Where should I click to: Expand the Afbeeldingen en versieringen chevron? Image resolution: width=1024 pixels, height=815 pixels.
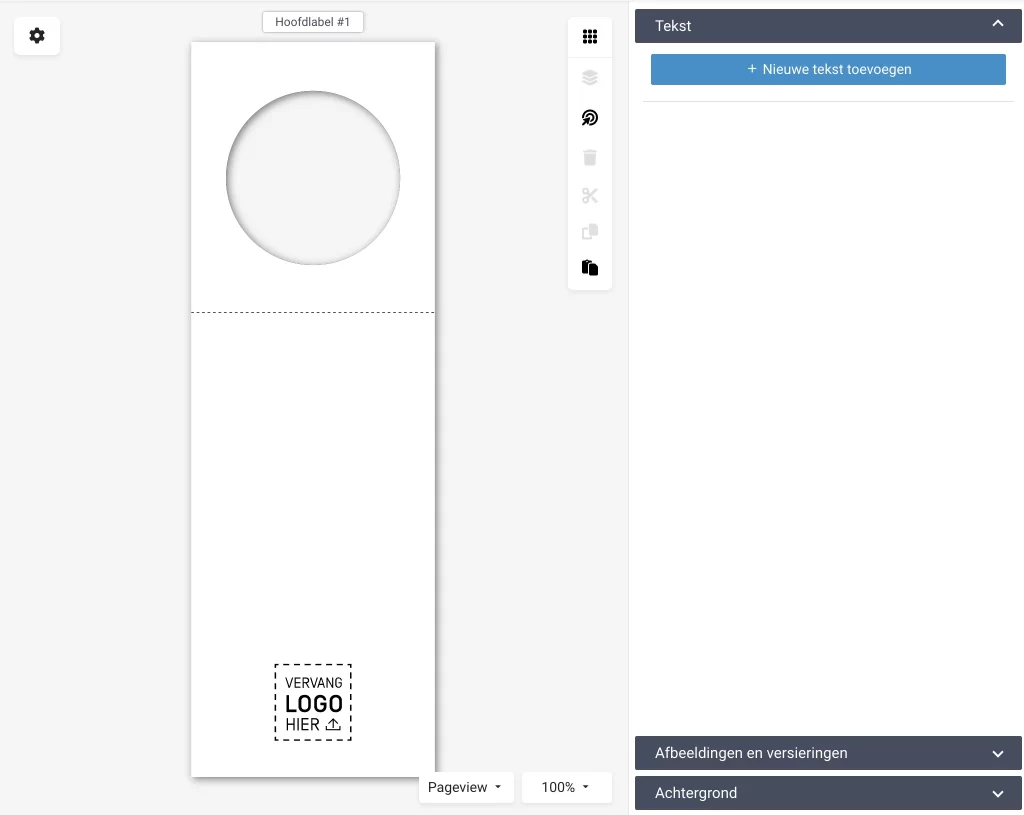pyautogui.click(x=997, y=753)
